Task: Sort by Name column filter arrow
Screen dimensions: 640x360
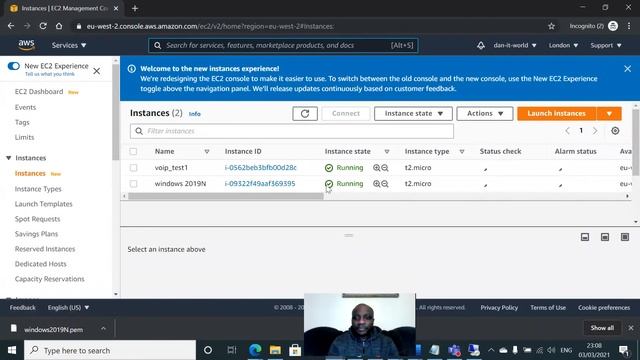Action: (207, 151)
